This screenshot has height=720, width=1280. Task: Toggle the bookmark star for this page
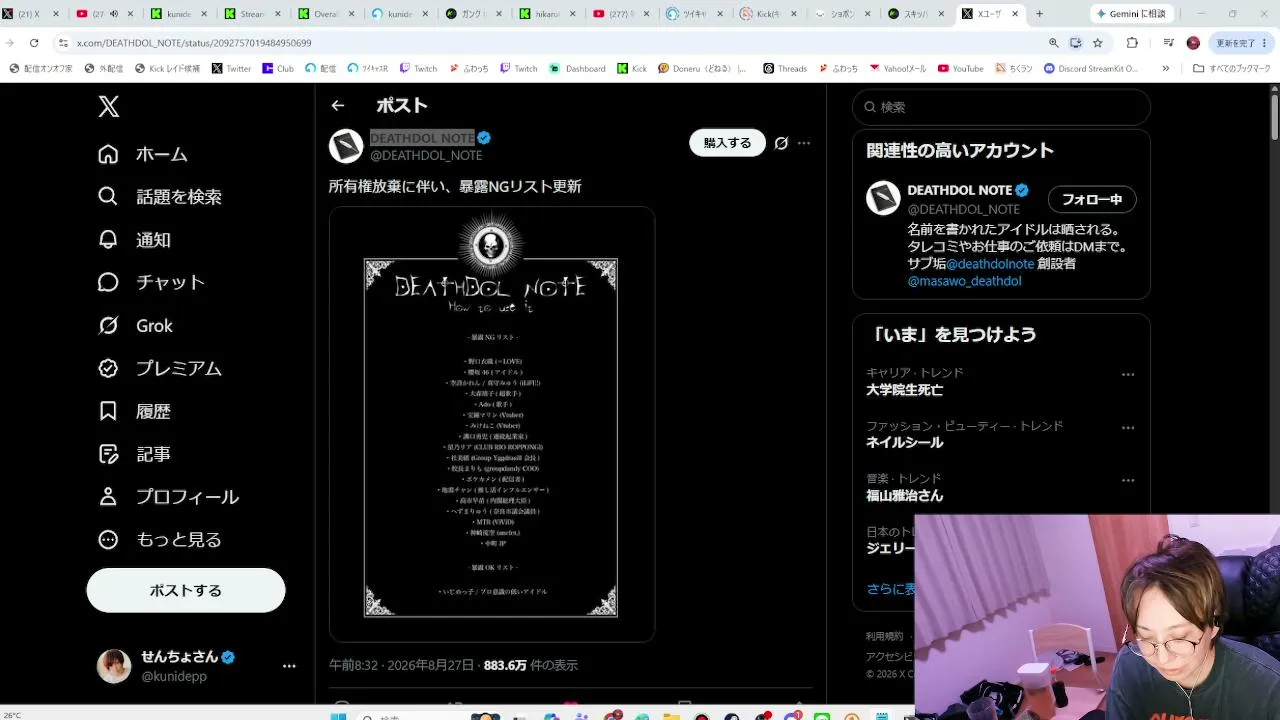(x=1097, y=43)
